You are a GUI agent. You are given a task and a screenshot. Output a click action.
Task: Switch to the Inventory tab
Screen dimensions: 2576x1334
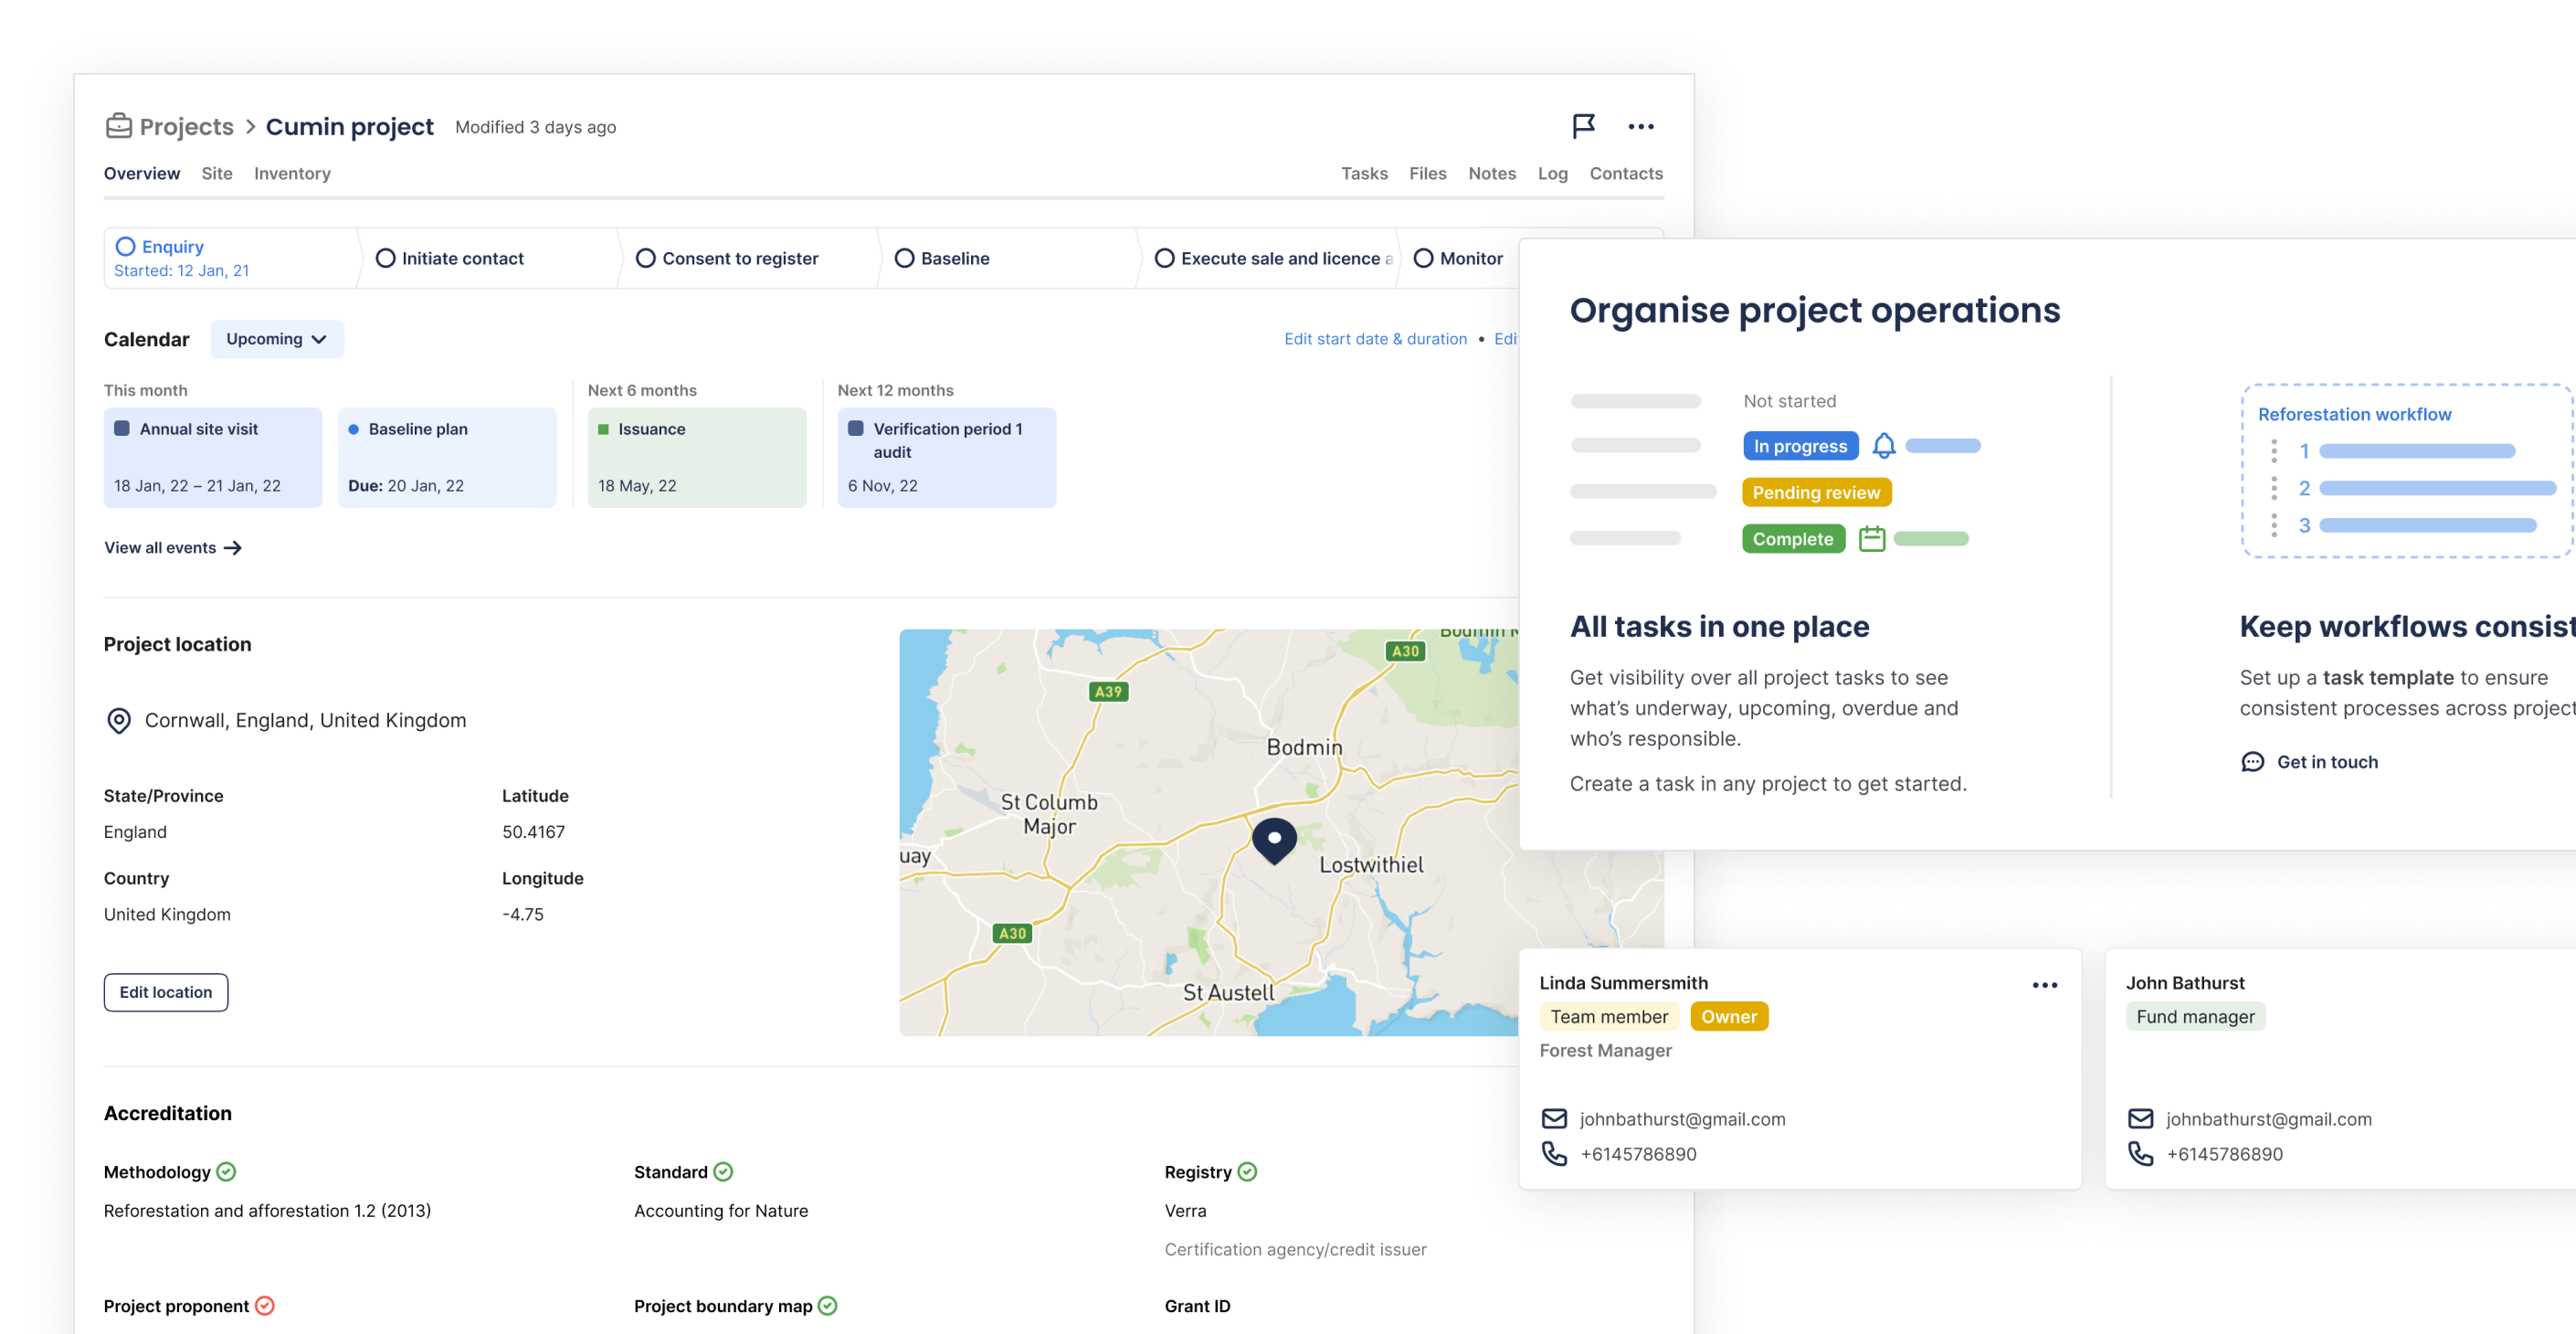pos(292,173)
